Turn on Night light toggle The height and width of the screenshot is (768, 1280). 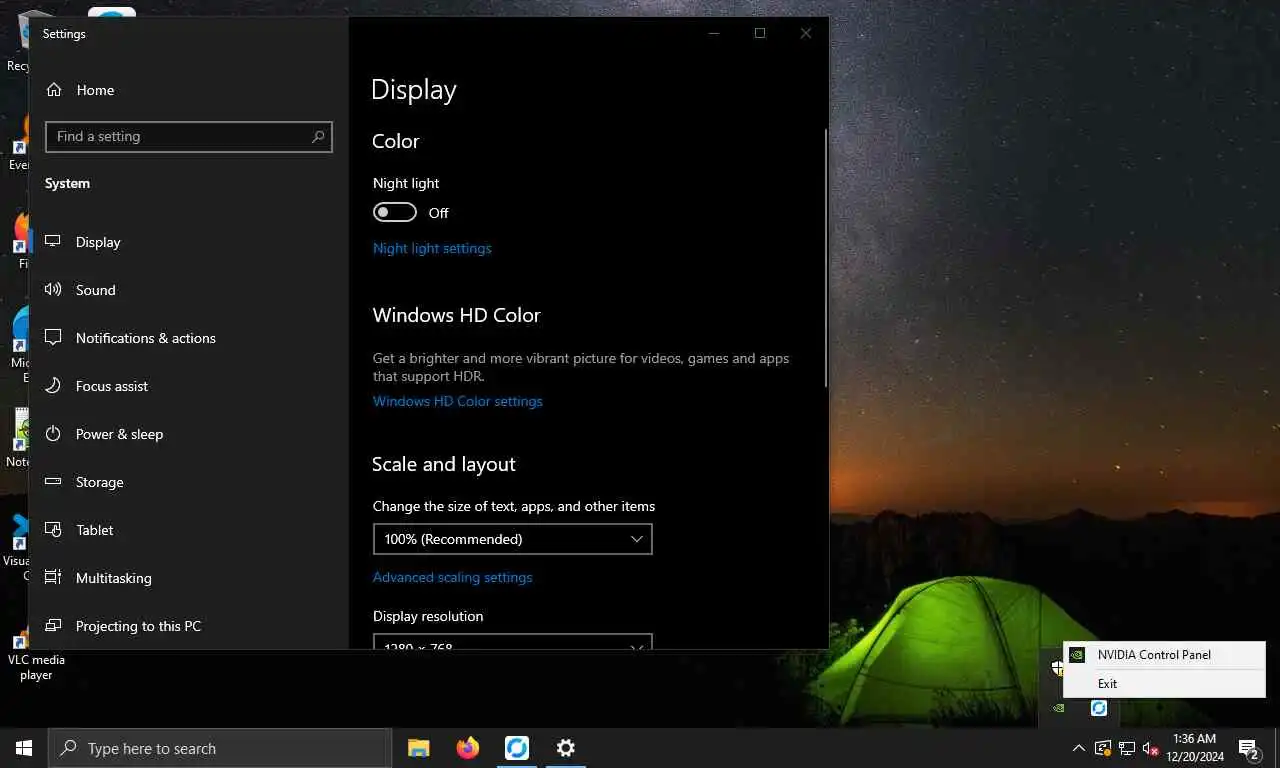tap(395, 212)
